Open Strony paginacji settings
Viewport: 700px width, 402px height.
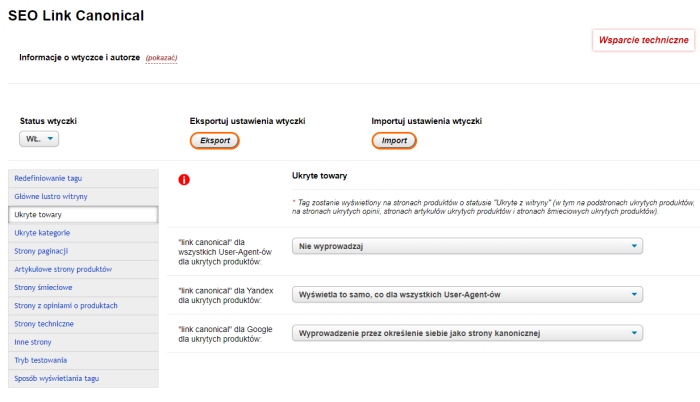[x=41, y=251]
